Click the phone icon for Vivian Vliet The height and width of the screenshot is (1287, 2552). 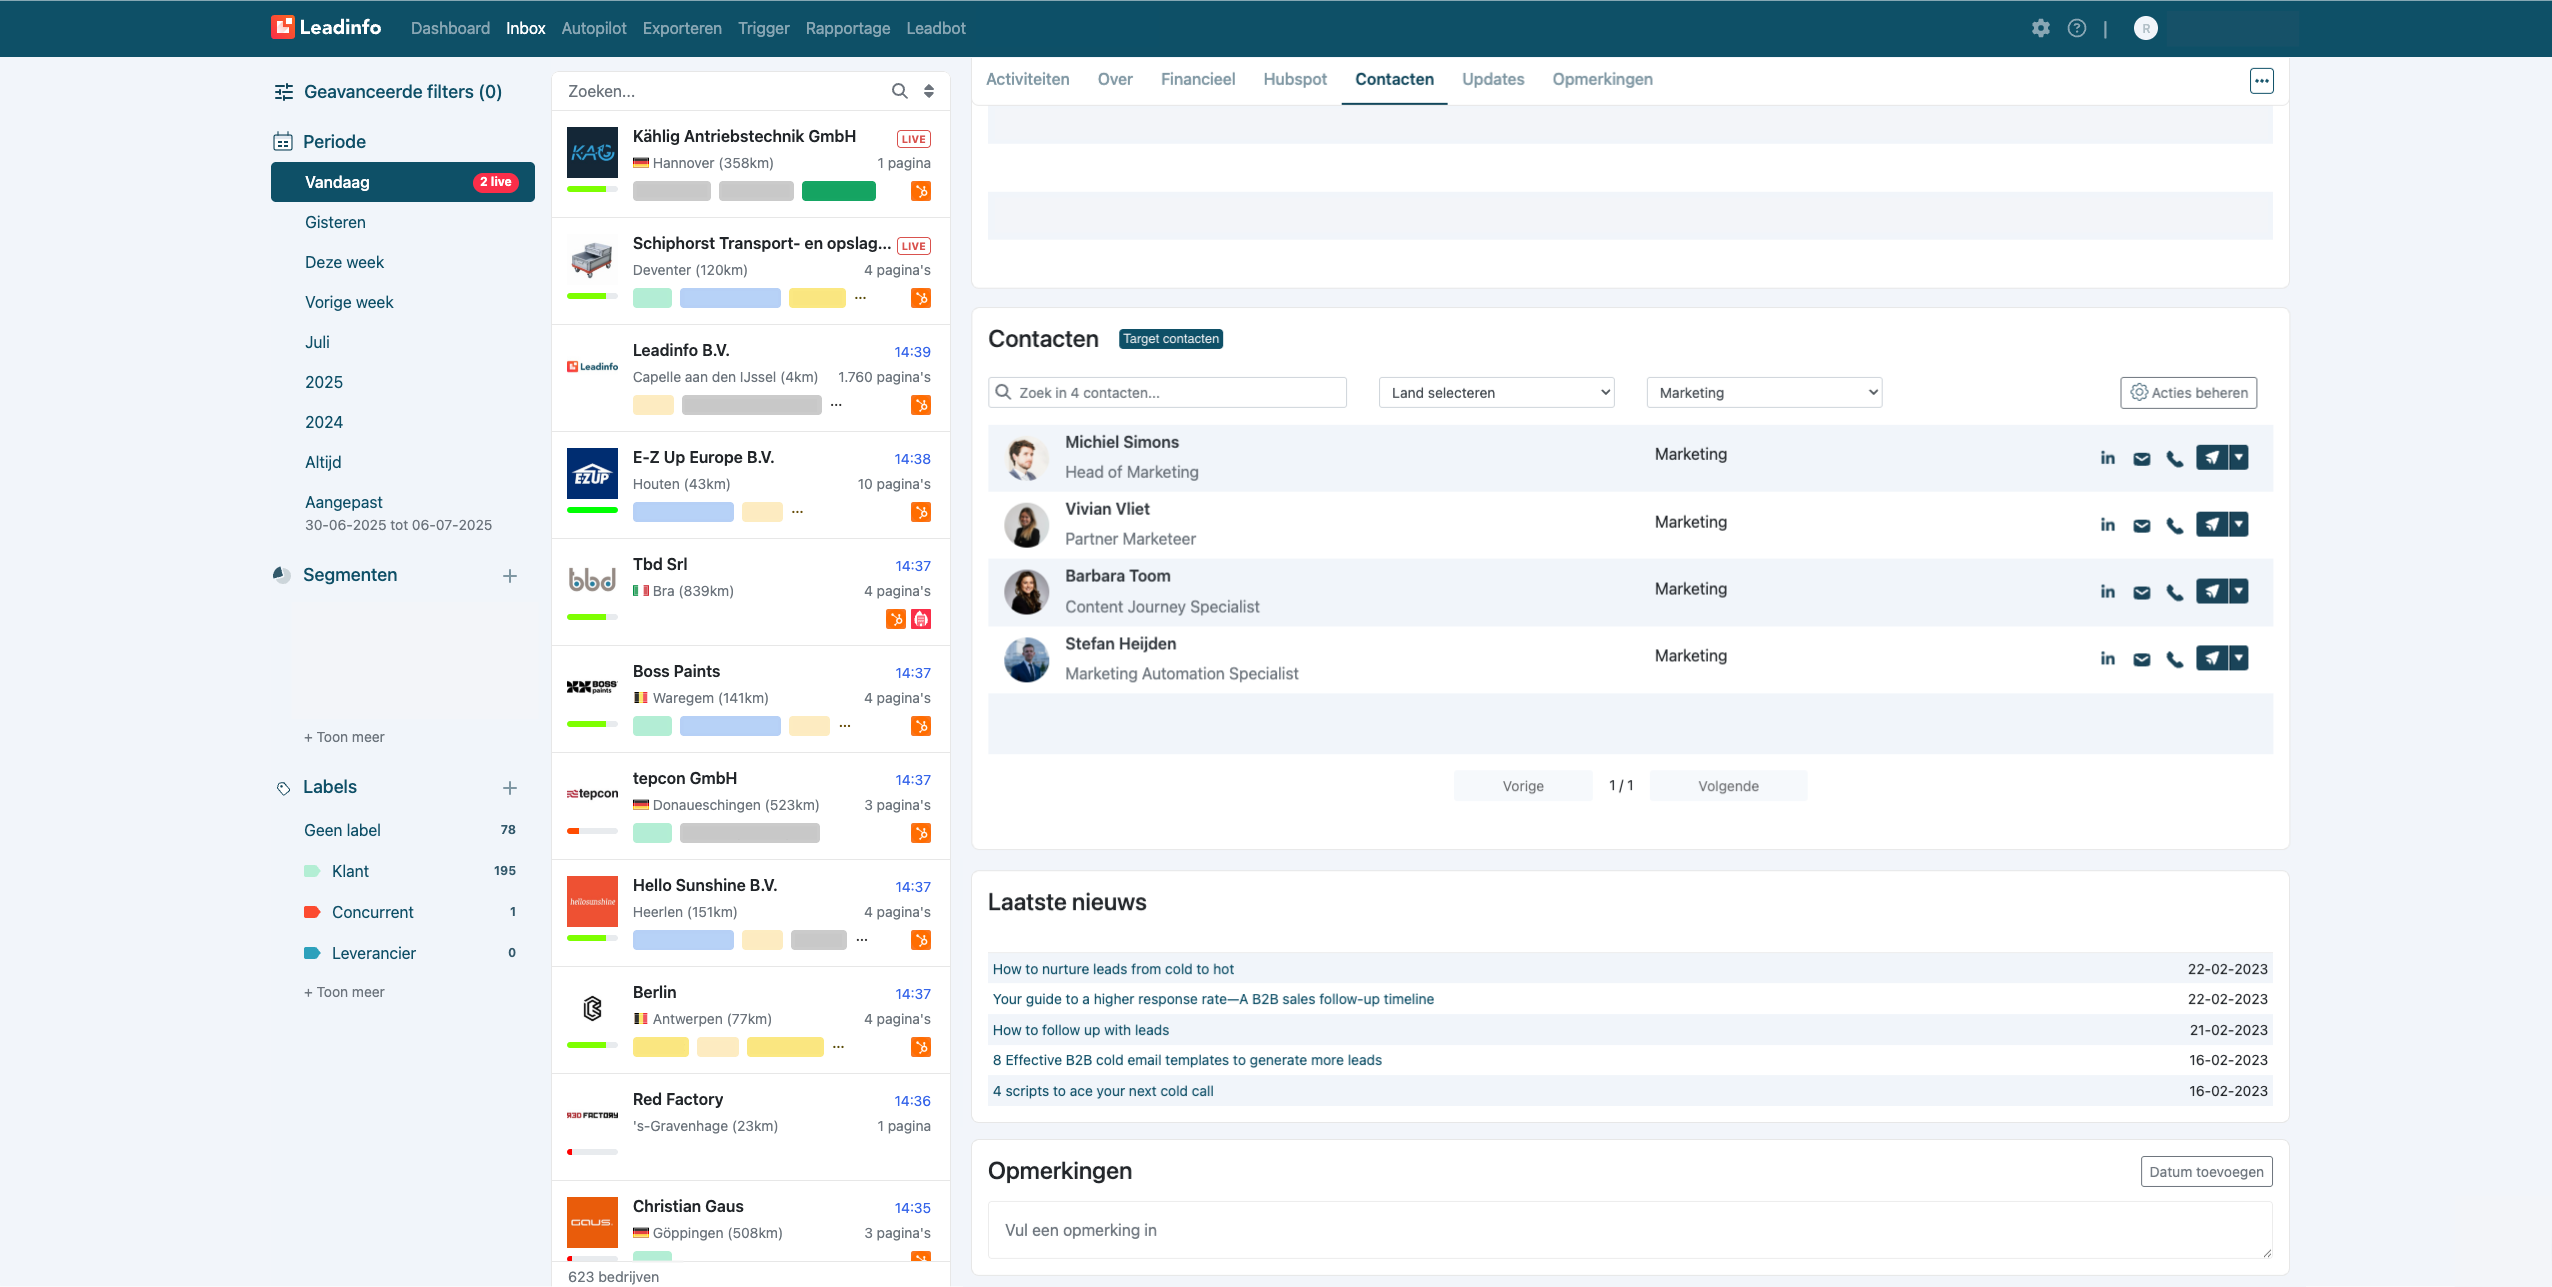pos(2174,526)
